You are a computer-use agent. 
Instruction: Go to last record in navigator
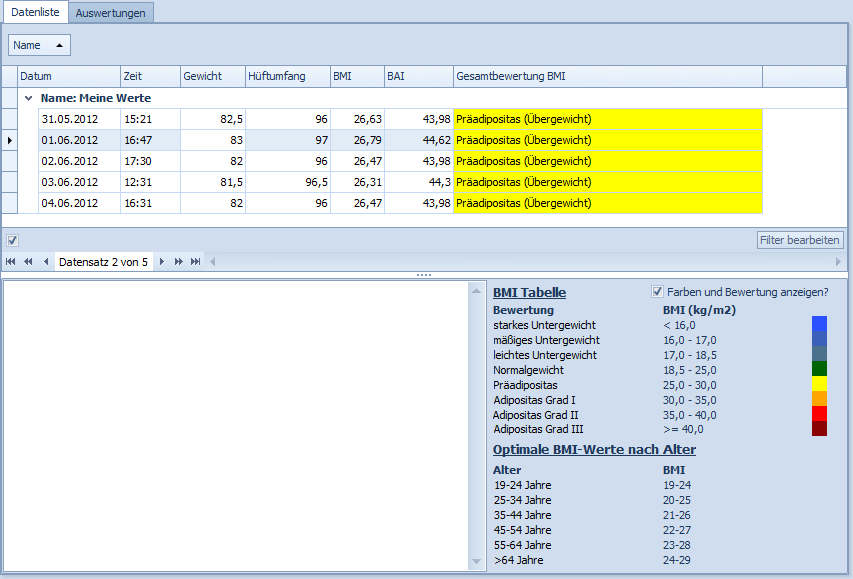point(195,262)
